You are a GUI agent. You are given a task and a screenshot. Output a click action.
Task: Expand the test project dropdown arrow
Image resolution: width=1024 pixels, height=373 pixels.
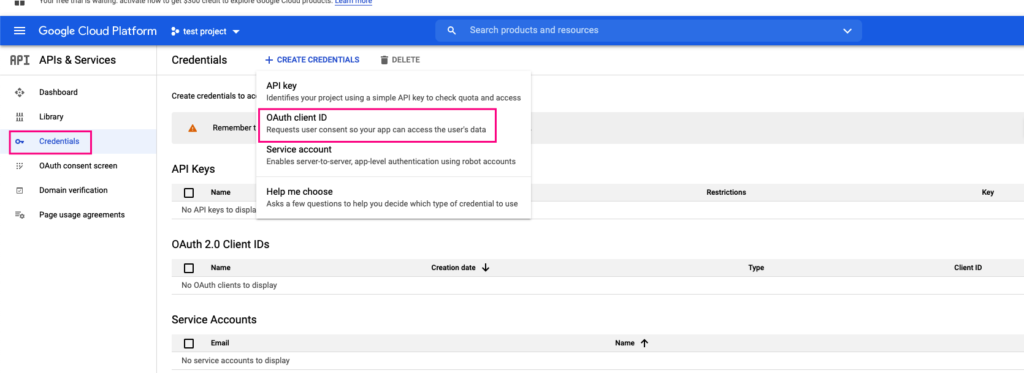[x=236, y=31]
